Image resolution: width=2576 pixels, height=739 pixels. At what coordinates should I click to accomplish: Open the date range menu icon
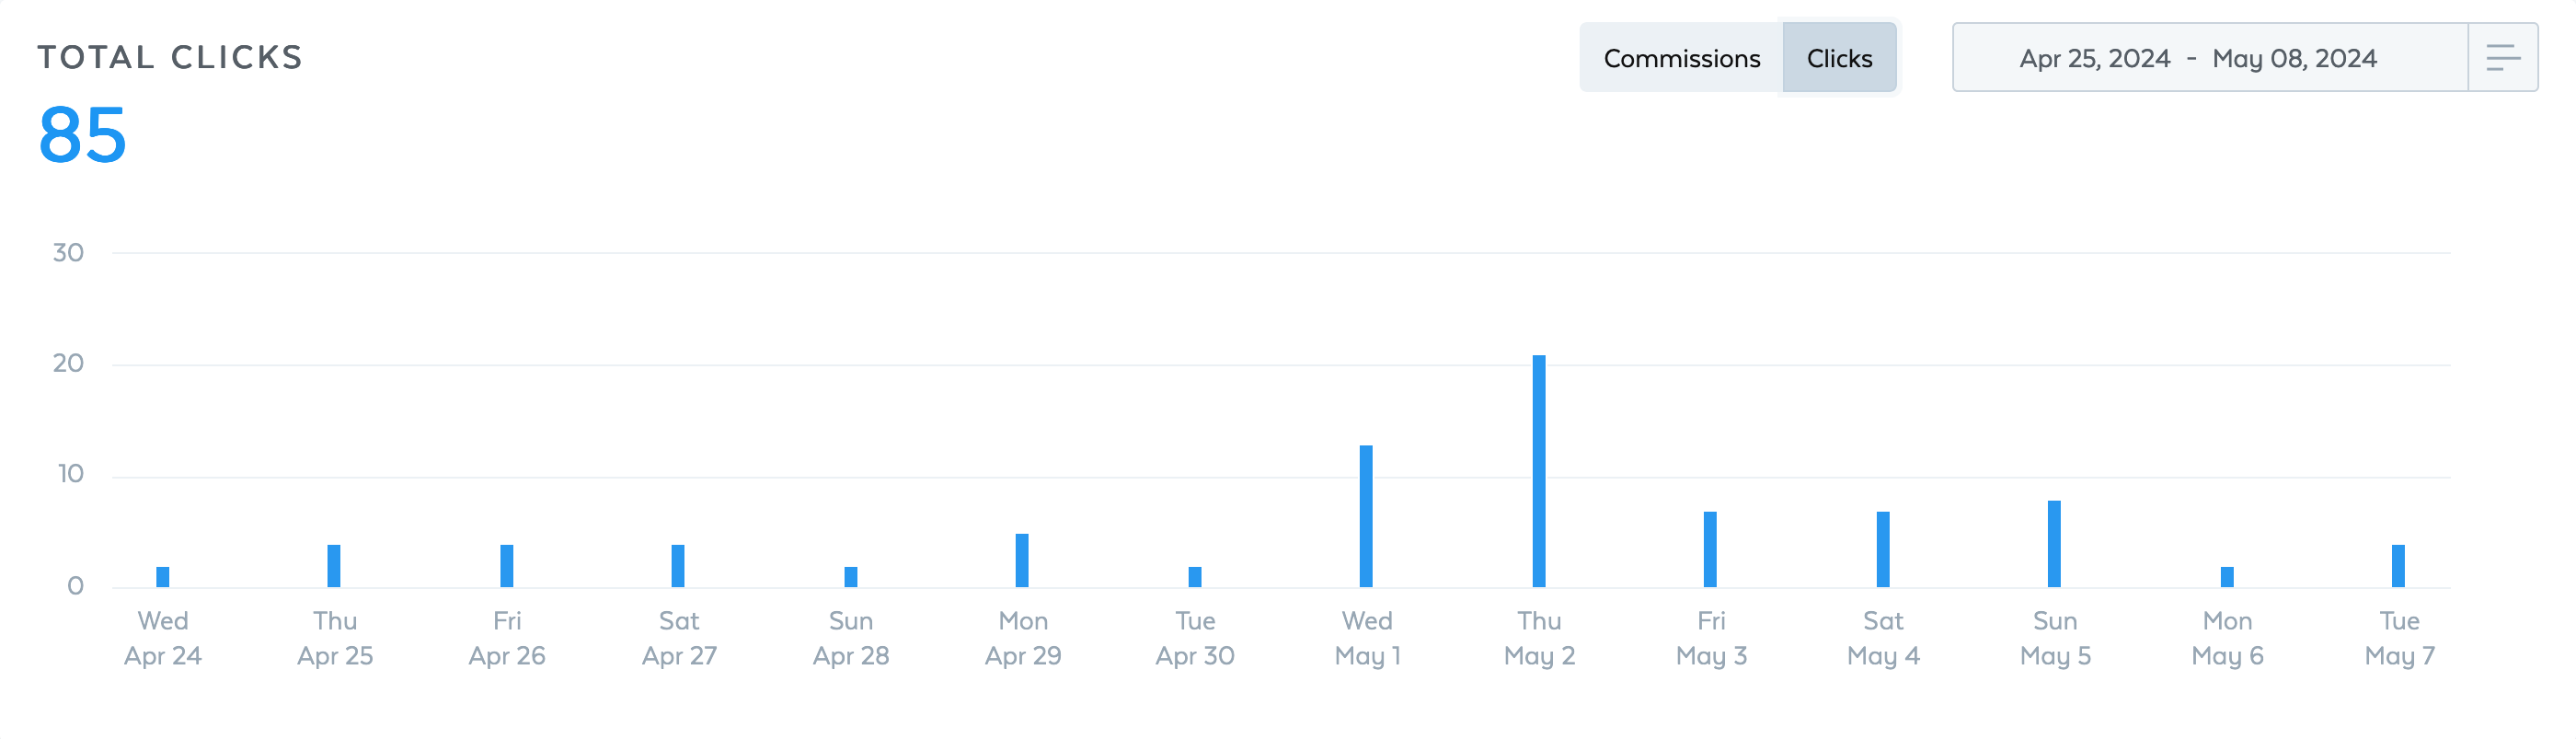(2502, 58)
